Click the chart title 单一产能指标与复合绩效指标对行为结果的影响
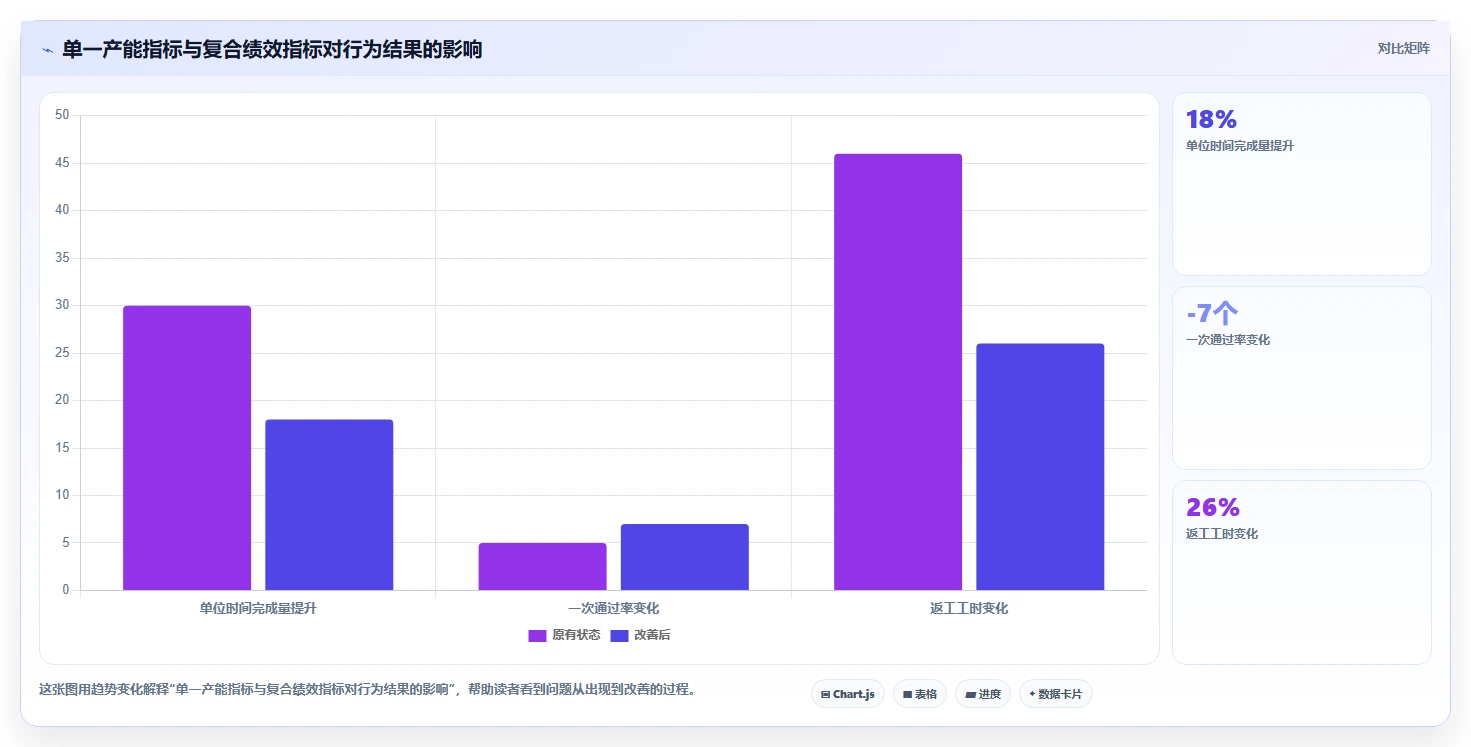This screenshot has height=747, width=1471. [272, 49]
